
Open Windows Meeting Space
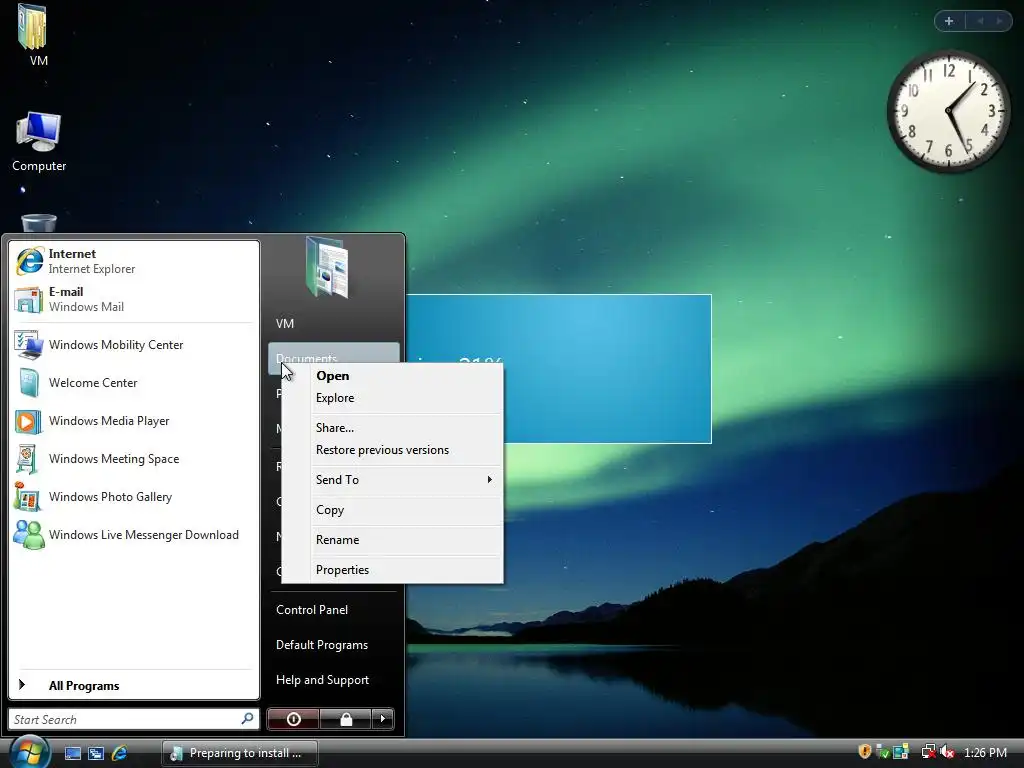134,458
